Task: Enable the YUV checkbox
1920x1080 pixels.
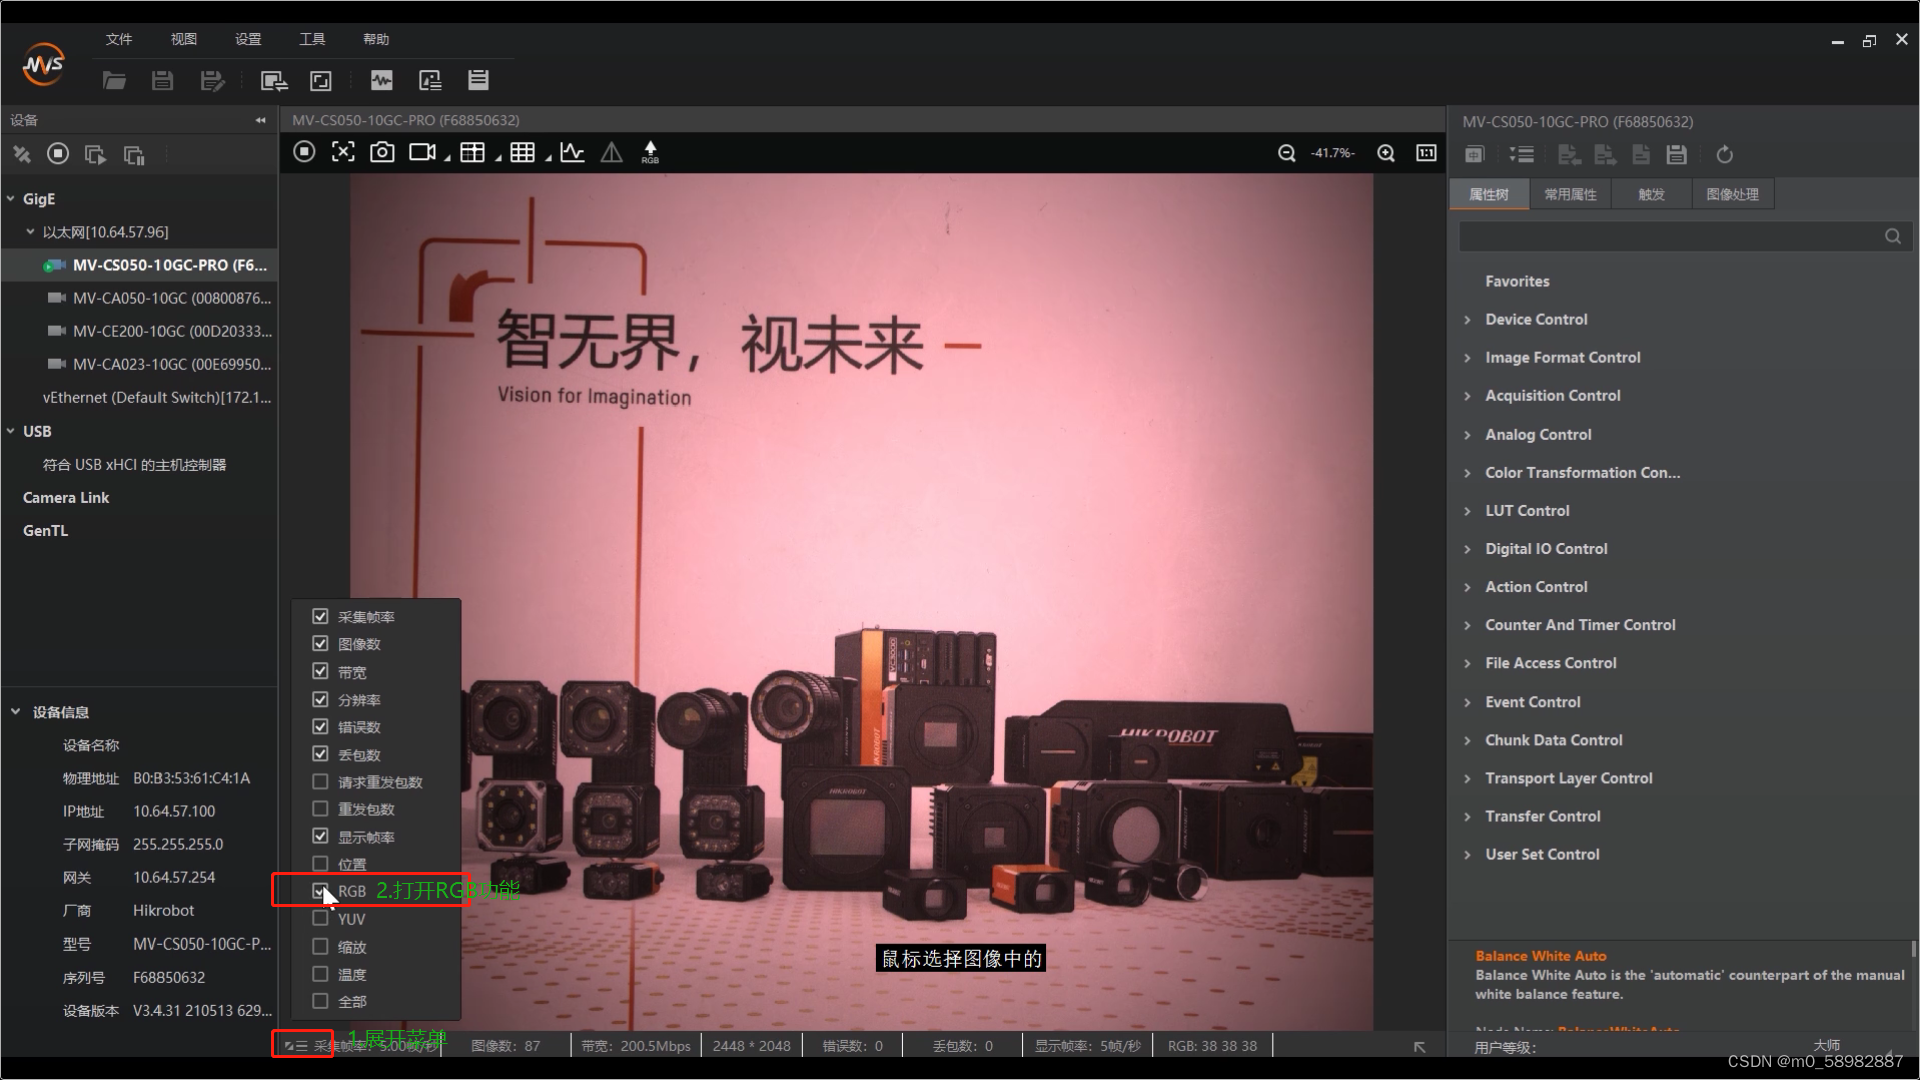Action: pyautogui.click(x=320, y=918)
